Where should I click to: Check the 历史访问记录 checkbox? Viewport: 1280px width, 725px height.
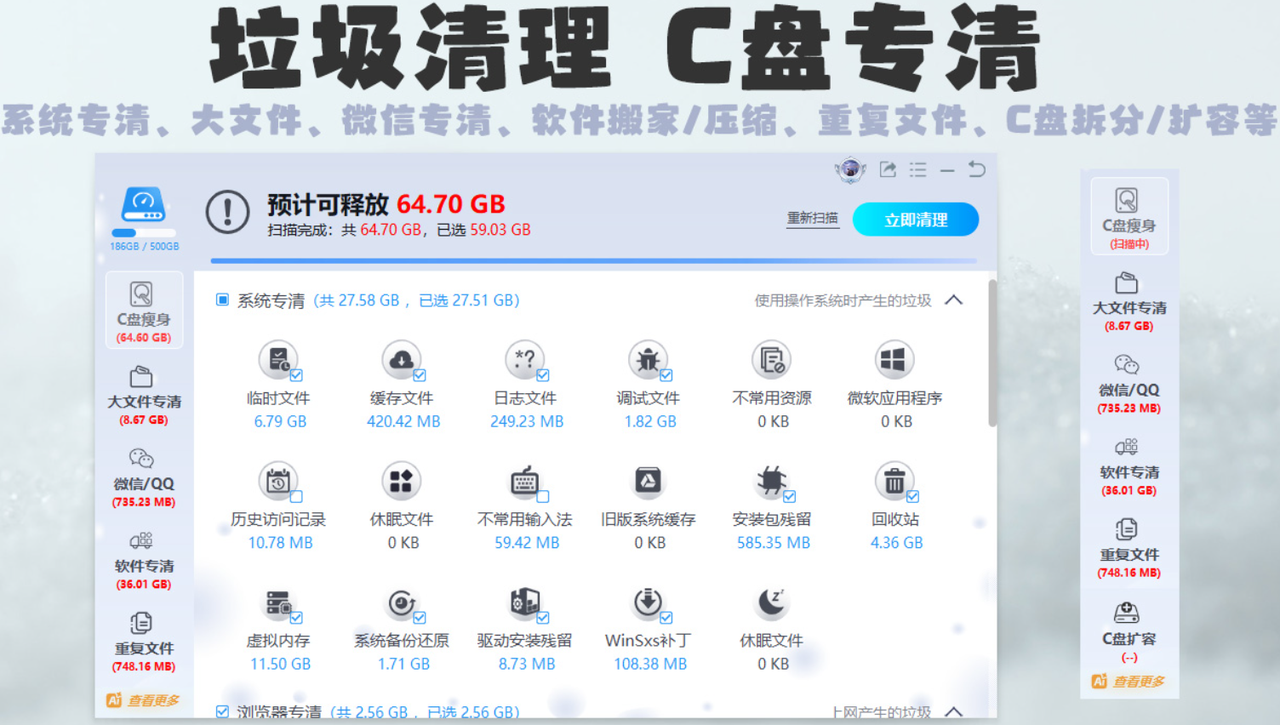click(296, 497)
